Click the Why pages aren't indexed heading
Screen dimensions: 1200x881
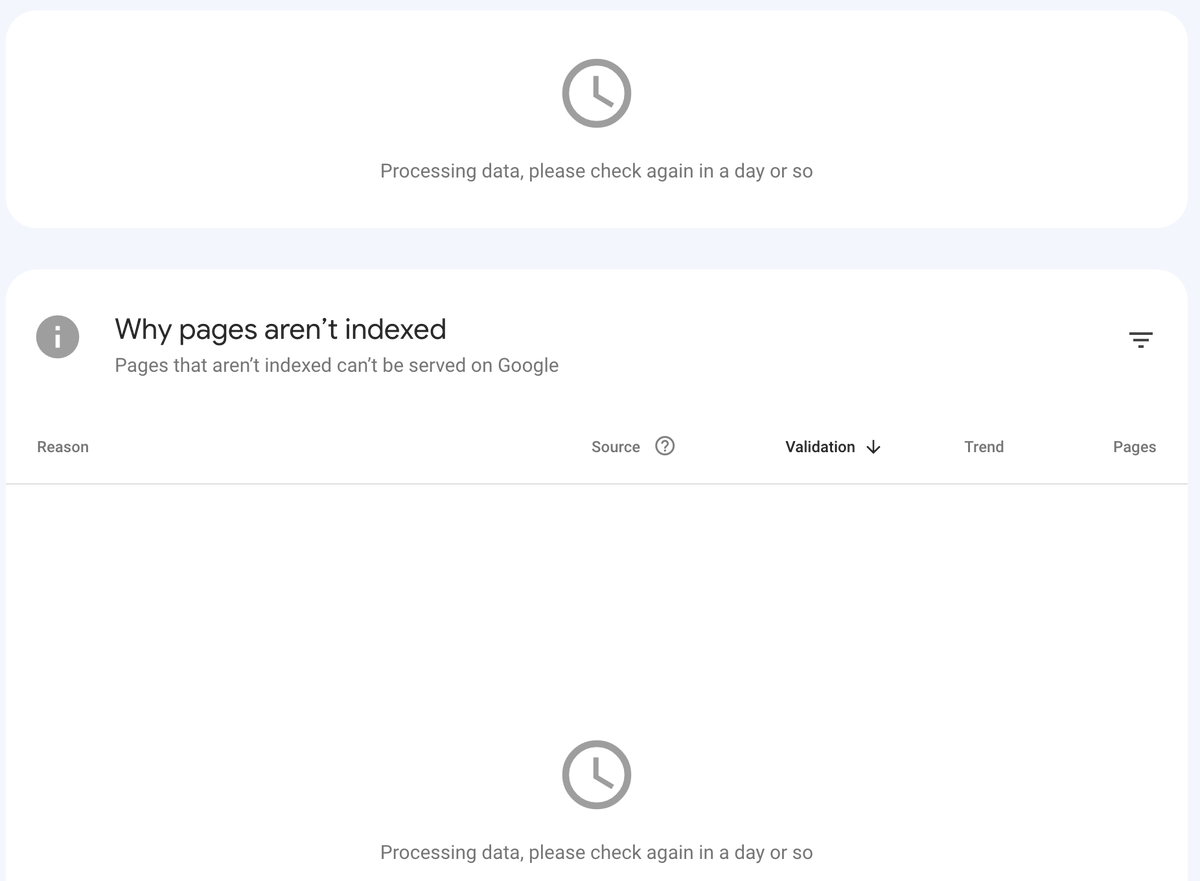tap(281, 329)
